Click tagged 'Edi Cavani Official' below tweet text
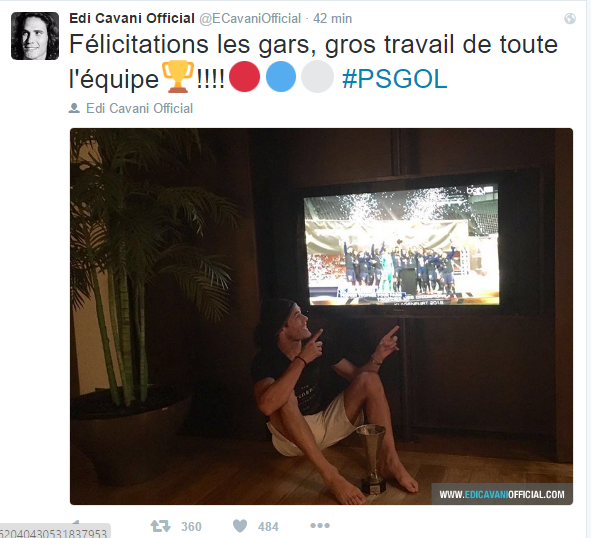Screen dimensions: 591x538 139,109
